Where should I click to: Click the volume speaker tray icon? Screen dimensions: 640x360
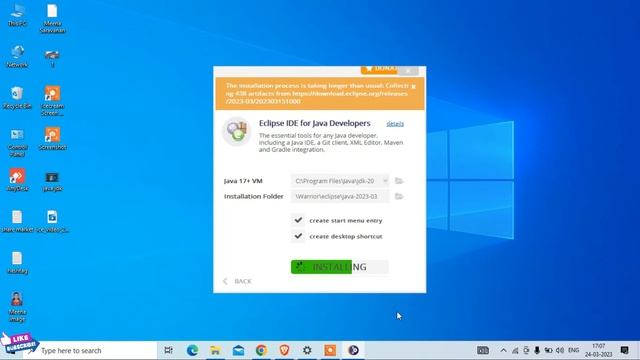click(560, 351)
